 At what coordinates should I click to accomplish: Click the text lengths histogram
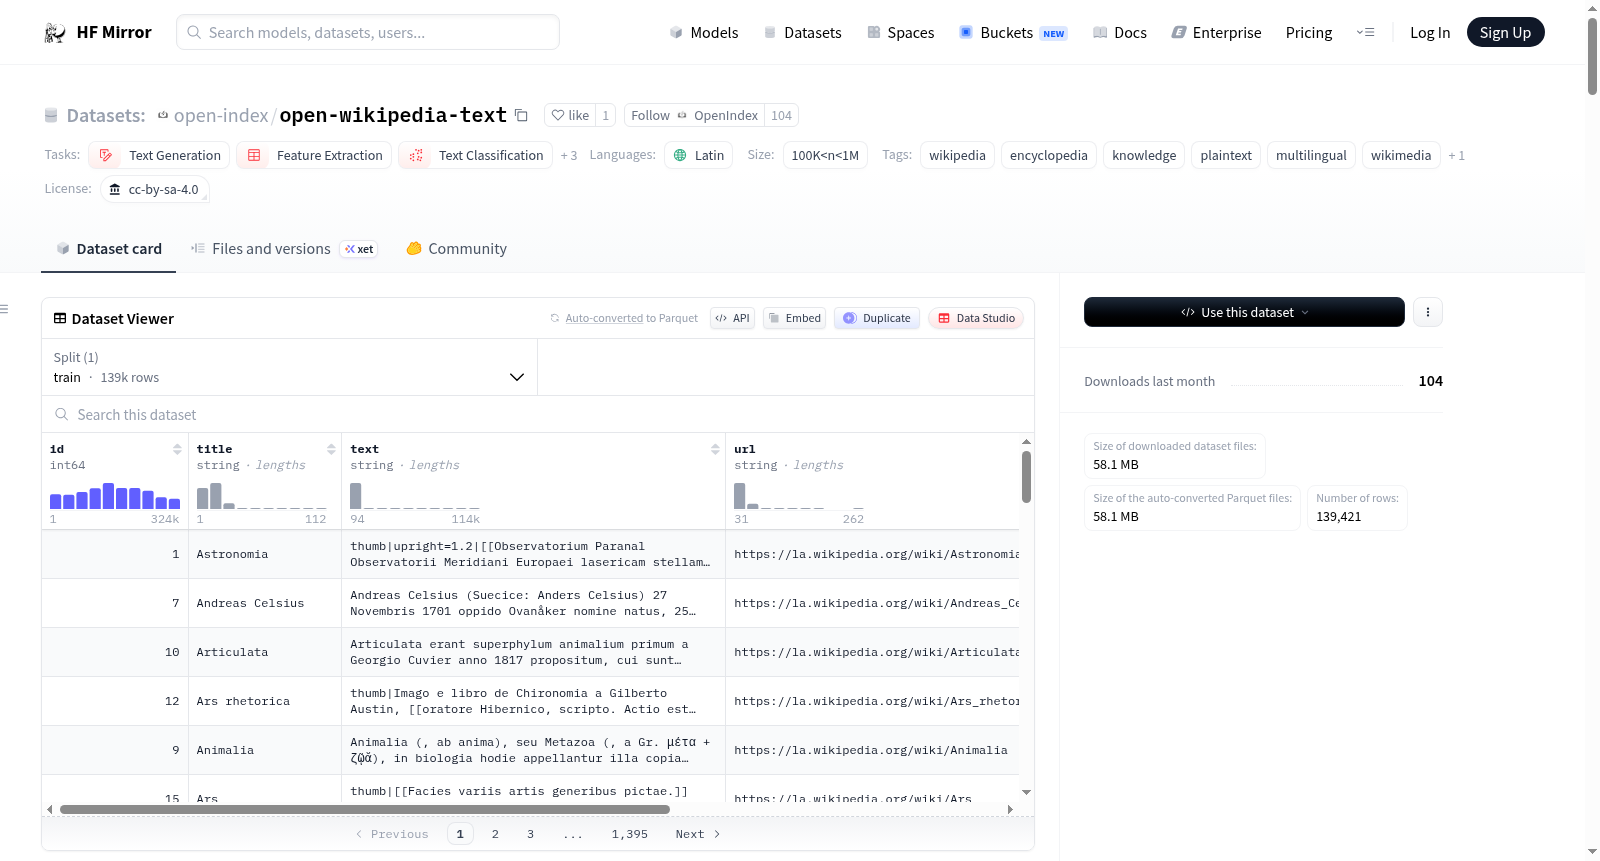pyautogui.click(x=415, y=497)
